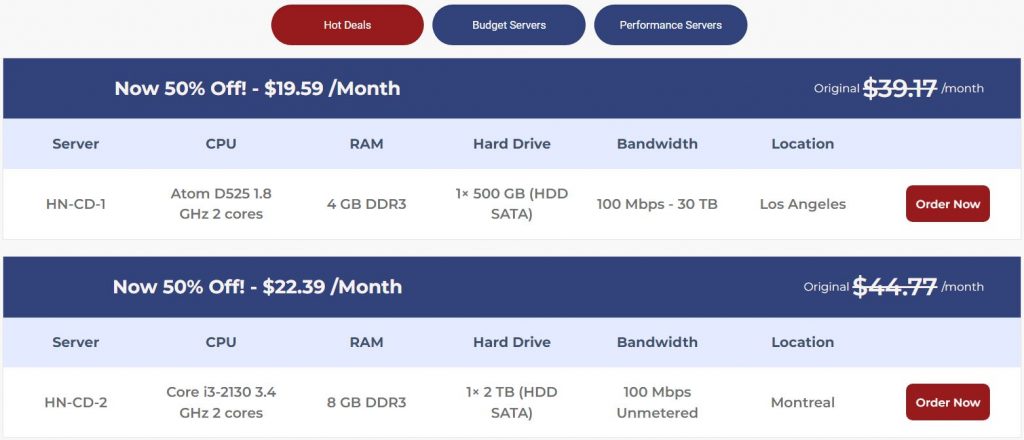The image size is (1024, 440).
Task: Click the Atom D525 CPU specification
Action: 221,204
